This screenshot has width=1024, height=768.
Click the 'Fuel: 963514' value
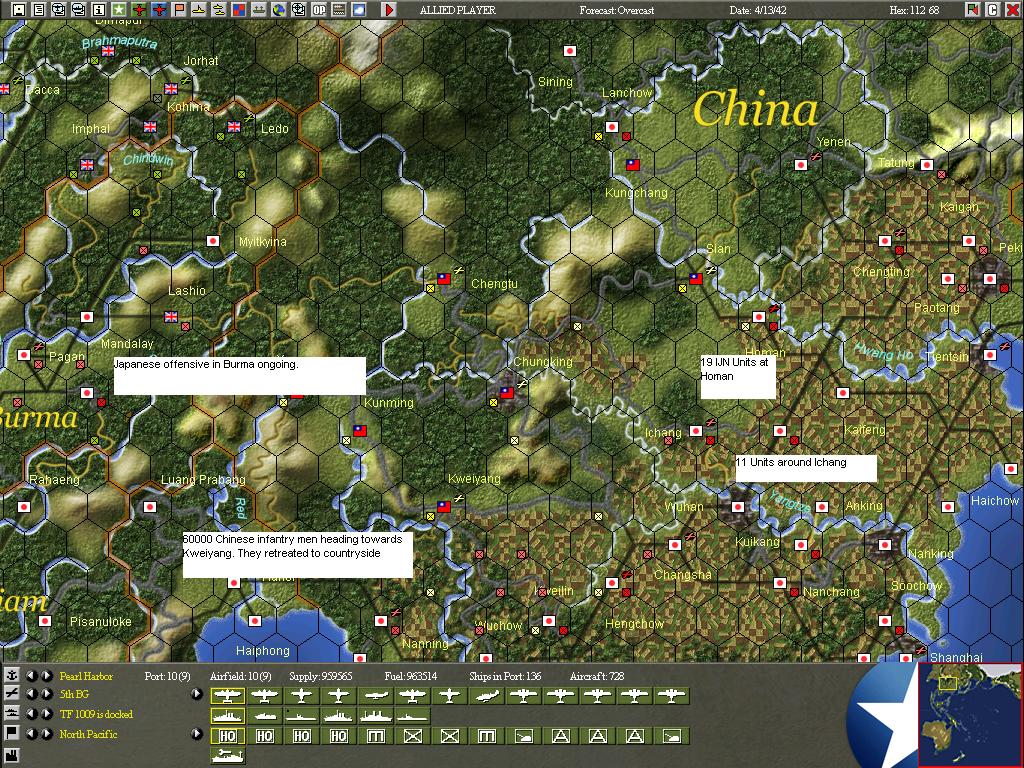(x=411, y=676)
